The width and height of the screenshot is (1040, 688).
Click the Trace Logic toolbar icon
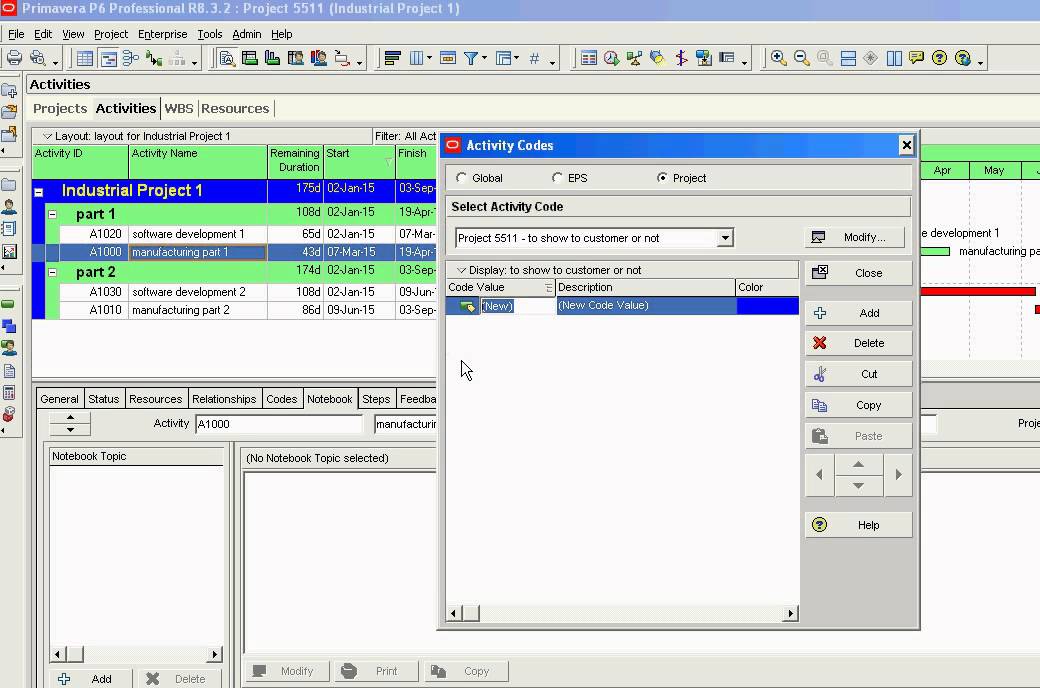154,58
